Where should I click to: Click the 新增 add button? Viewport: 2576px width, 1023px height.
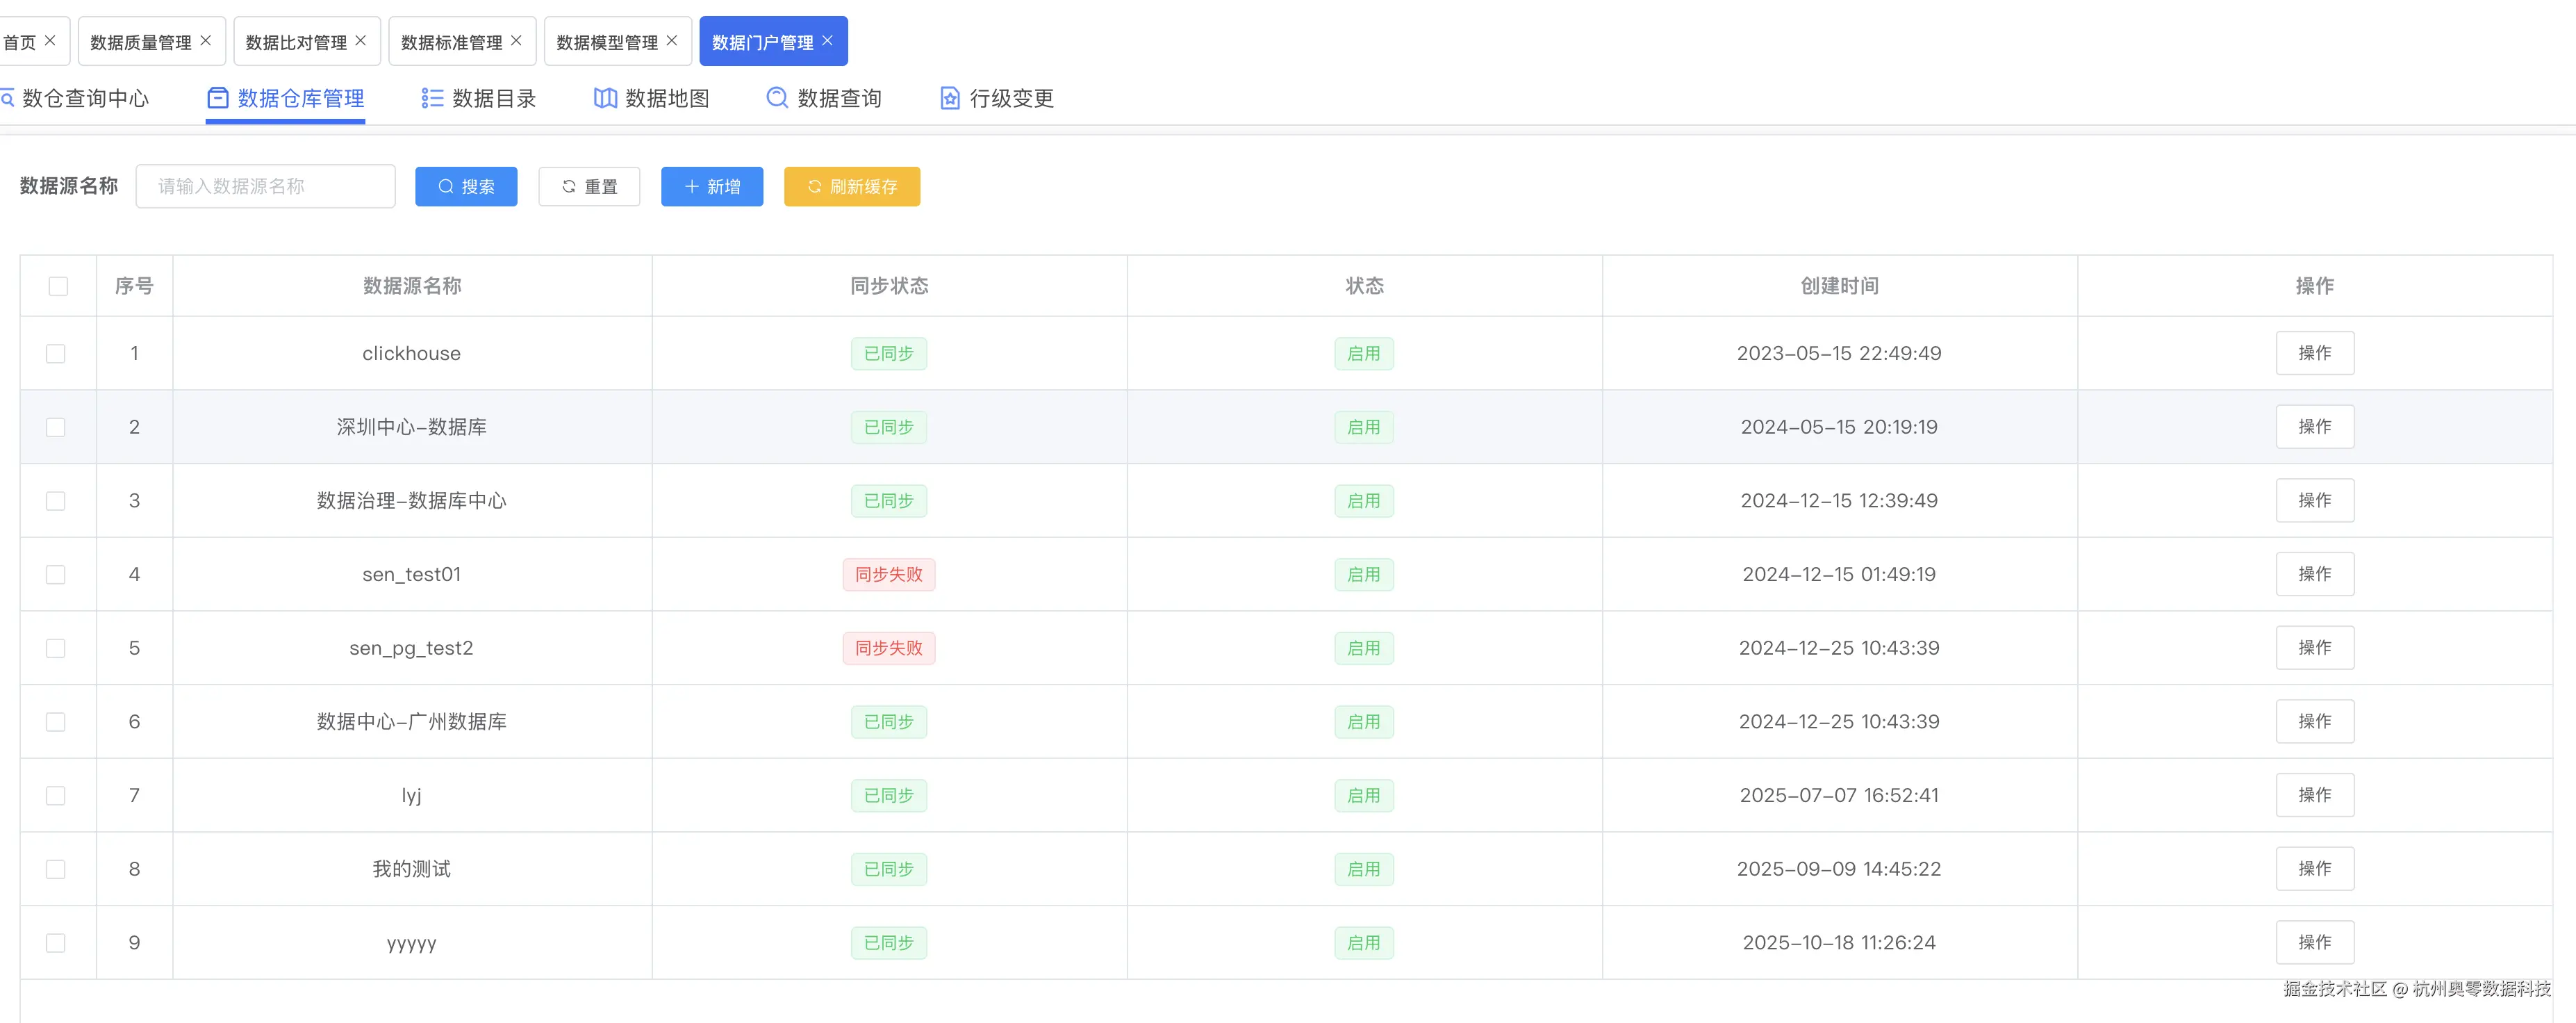[x=712, y=187]
